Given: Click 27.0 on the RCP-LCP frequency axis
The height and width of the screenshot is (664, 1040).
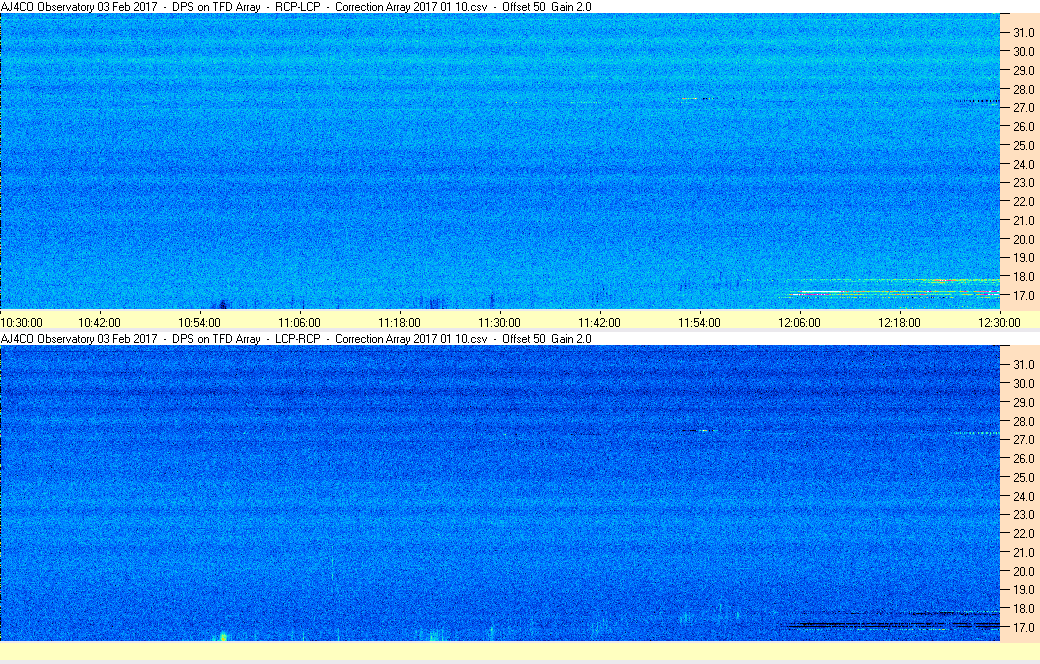Looking at the screenshot, I should (x=1023, y=107).
